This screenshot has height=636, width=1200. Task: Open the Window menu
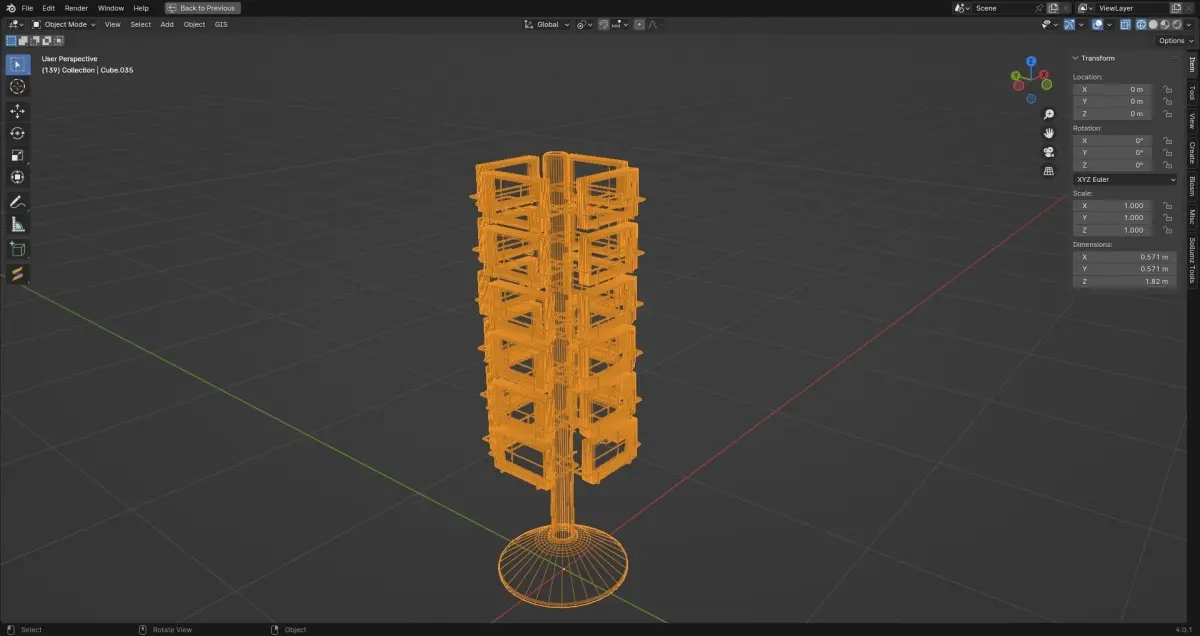(x=111, y=8)
